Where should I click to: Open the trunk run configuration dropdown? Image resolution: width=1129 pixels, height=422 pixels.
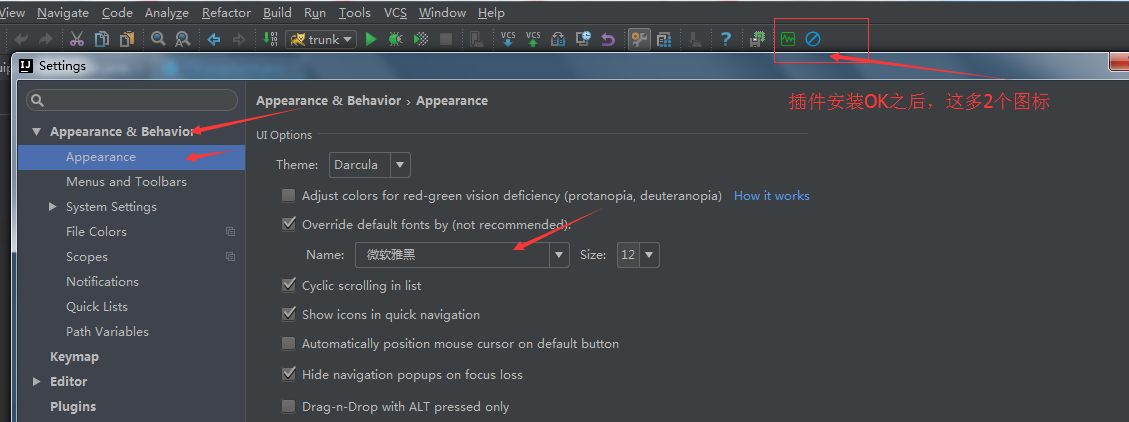pyautogui.click(x=321, y=40)
